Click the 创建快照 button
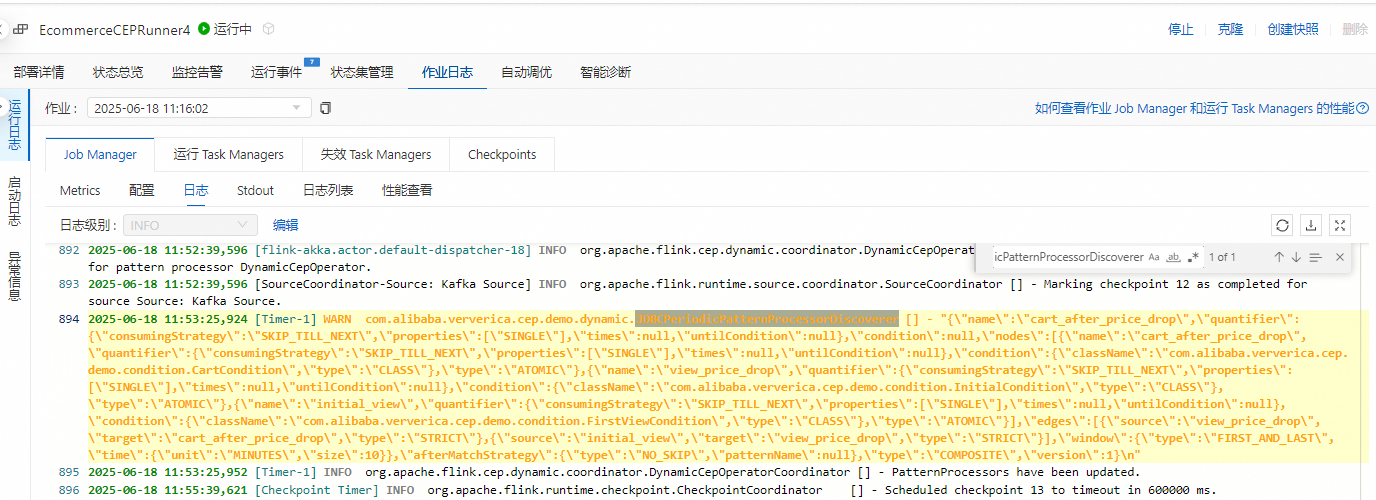The height and width of the screenshot is (500, 1376). 1292,29
